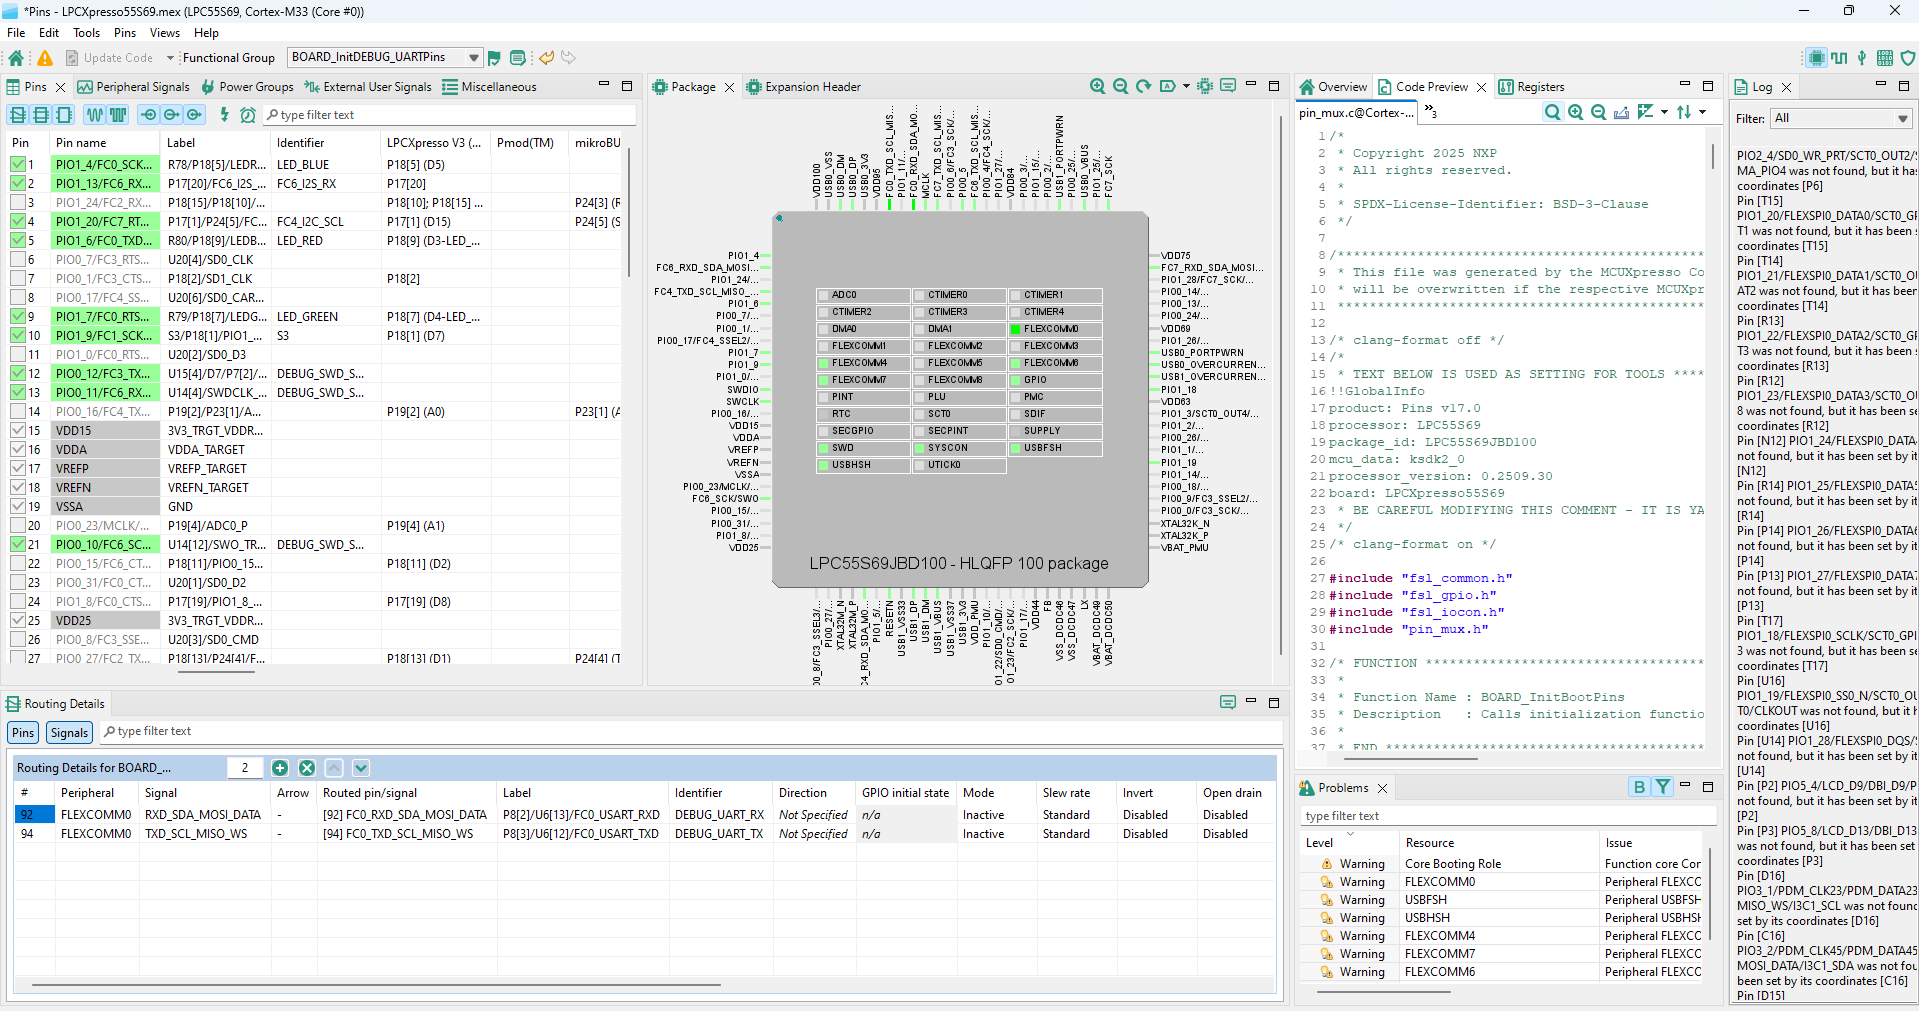This screenshot has height=1011, width=1919.
Task: Open the Tools menu
Action: click(87, 33)
